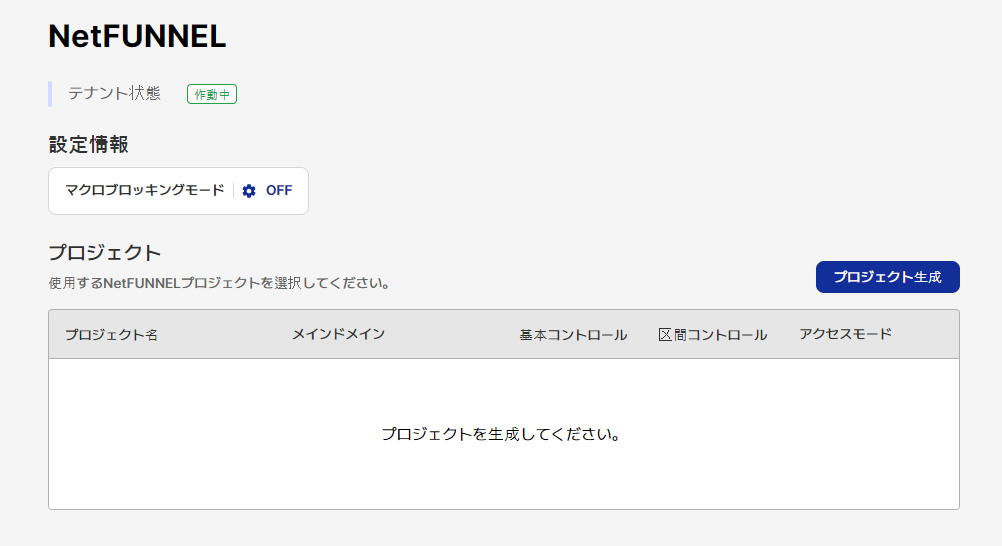Click the プロジェクト section heading
The width and height of the screenshot is (1002, 546).
point(104,253)
